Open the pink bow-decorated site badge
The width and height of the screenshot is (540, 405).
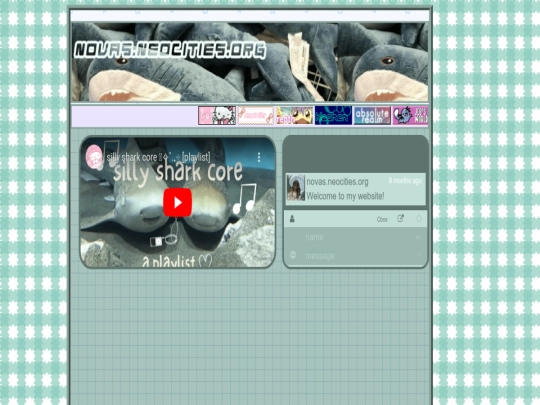256,115
